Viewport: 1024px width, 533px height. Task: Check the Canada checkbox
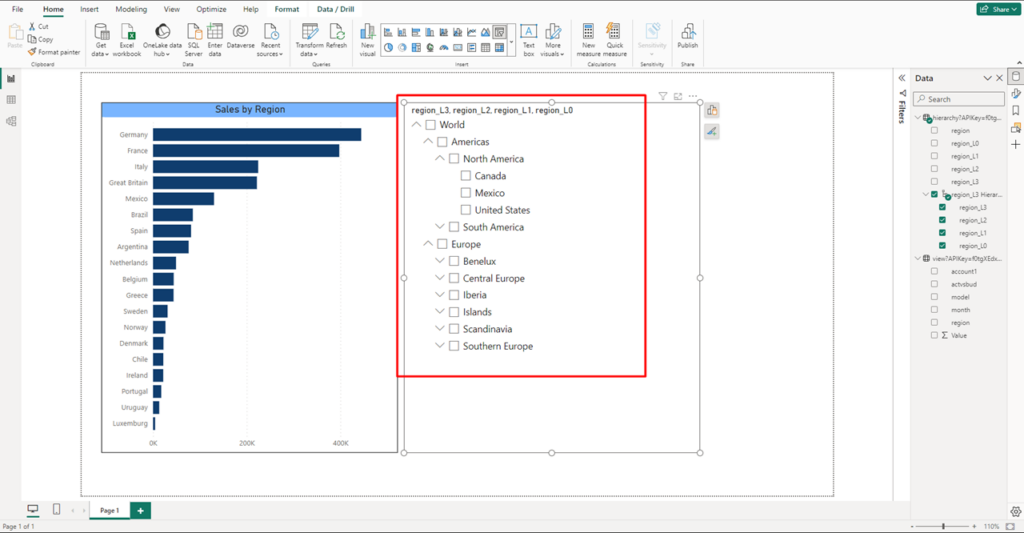[x=466, y=176]
